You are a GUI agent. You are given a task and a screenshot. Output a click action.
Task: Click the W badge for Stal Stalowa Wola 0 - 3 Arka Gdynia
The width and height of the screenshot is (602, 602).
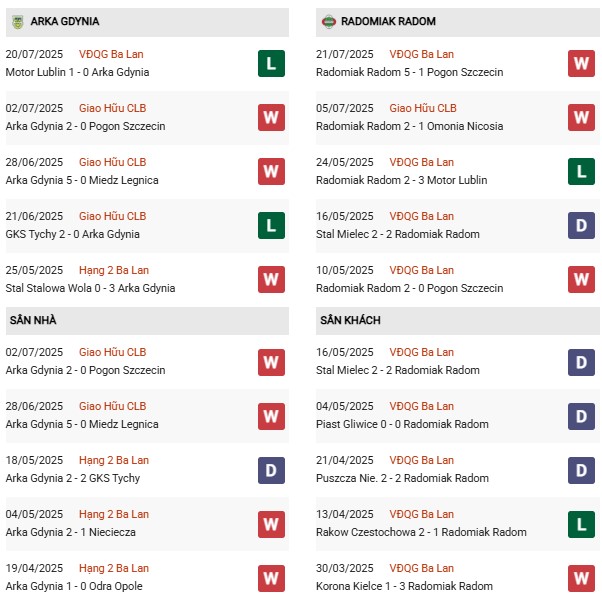pos(271,280)
